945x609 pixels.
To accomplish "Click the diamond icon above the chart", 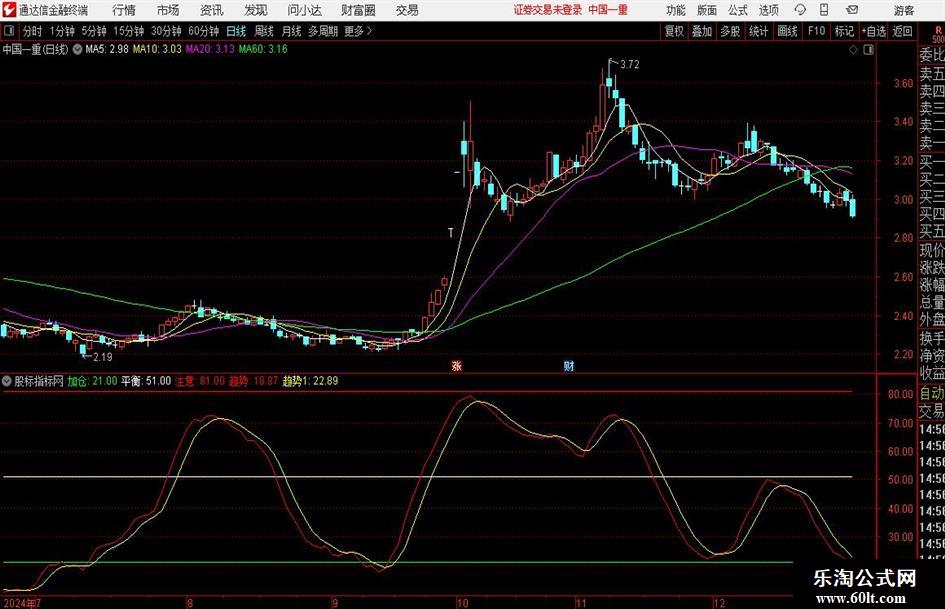I will click(x=853, y=50).
